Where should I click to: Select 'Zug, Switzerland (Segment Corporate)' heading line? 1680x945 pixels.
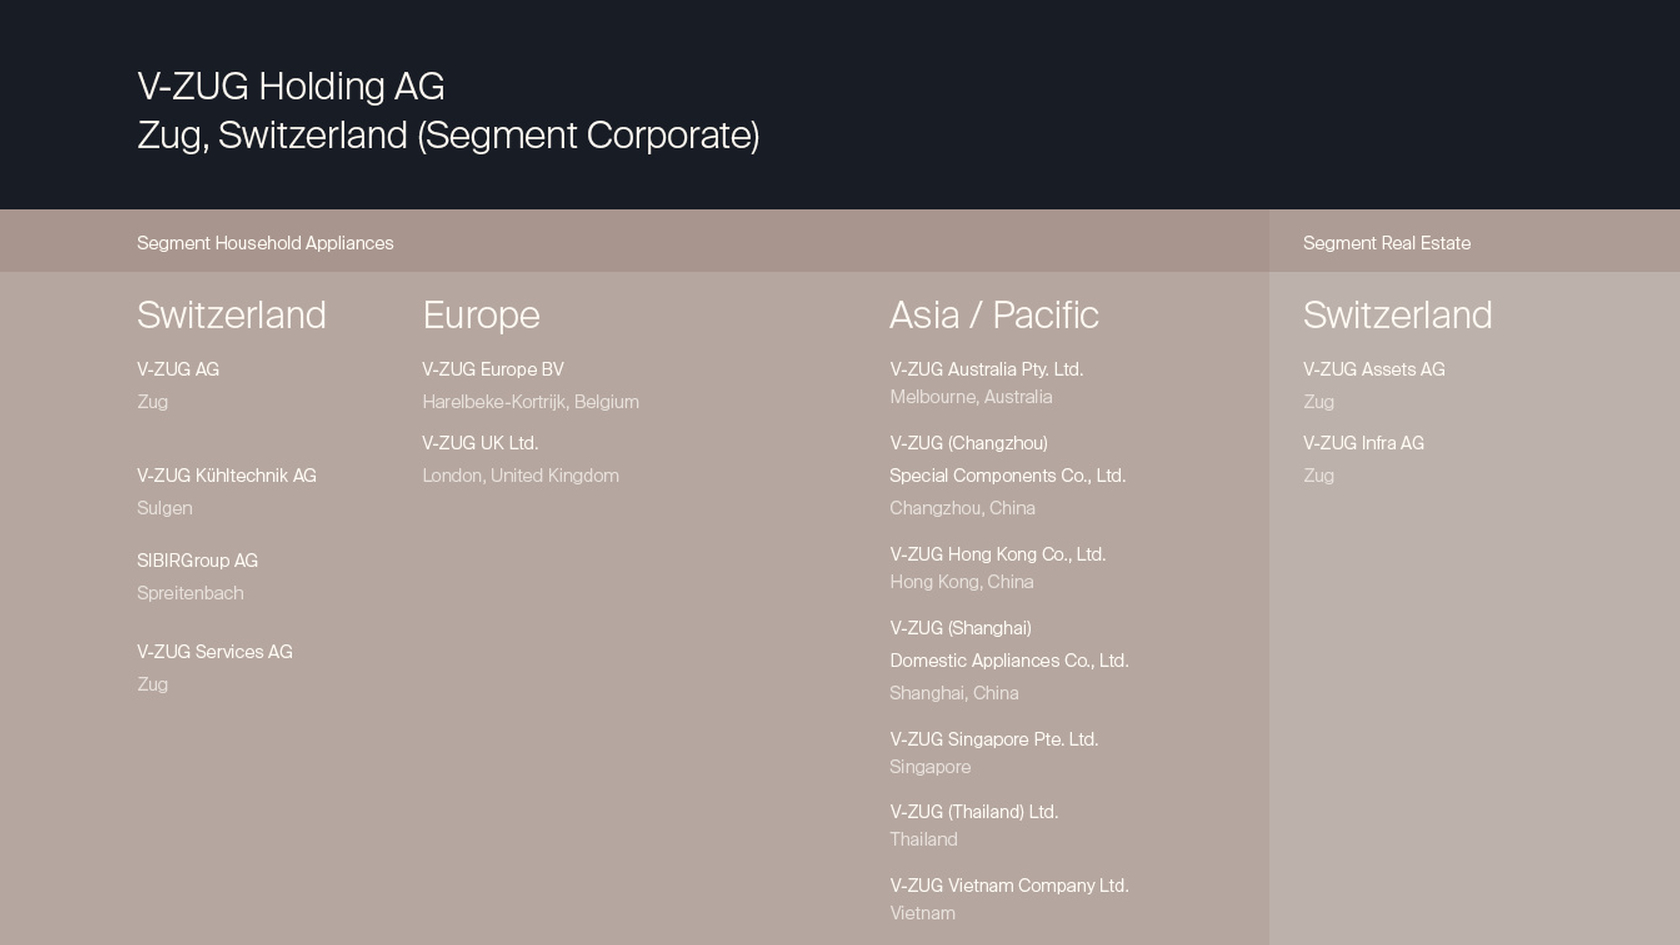pyautogui.click(x=448, y=136)
